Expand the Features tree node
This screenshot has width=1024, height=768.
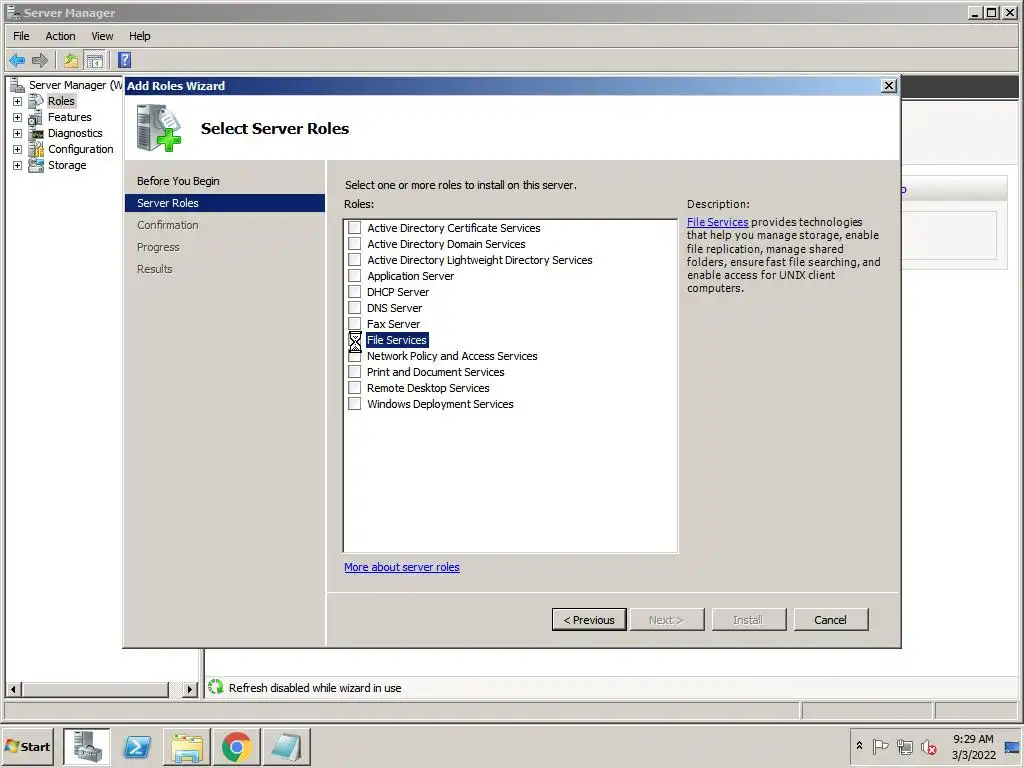coord(18,118)
